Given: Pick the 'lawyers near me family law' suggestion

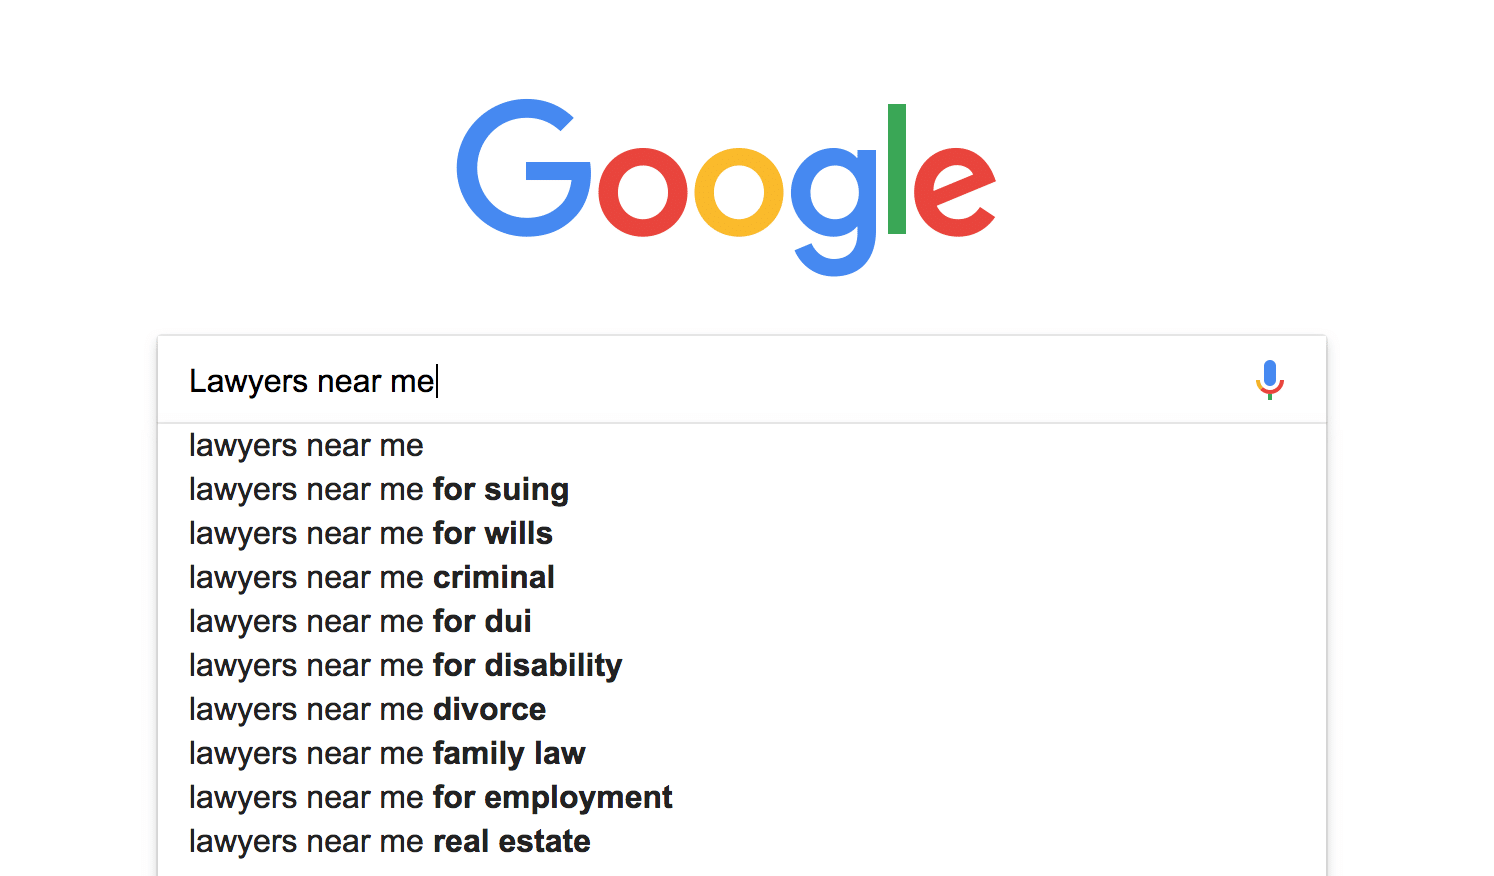Looking at the screenshot, I should 742,753.
